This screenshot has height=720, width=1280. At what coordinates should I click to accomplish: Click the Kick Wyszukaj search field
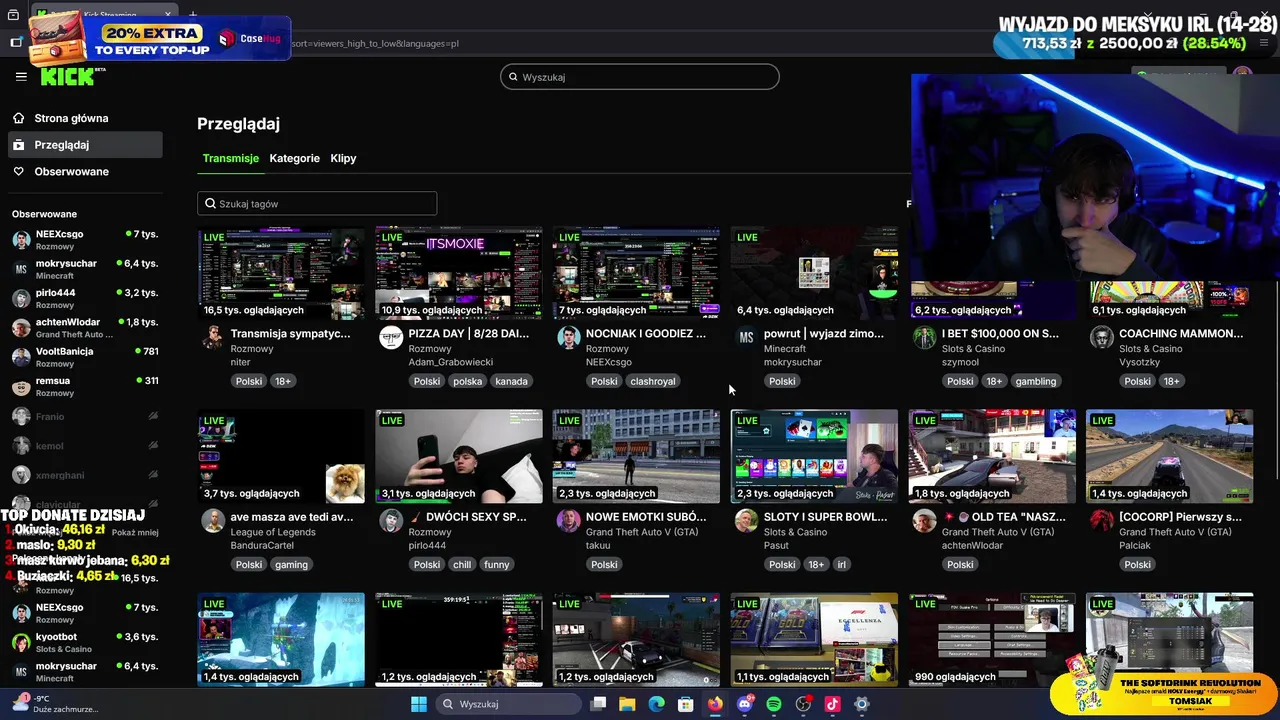[x=640, y=77]
